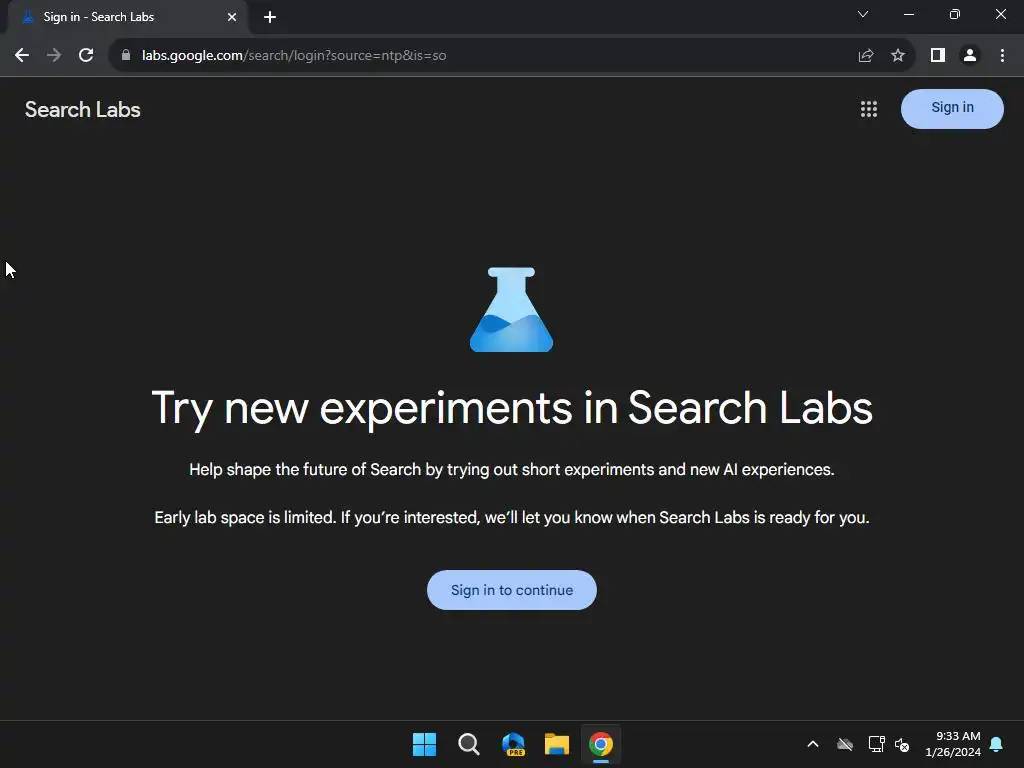Viewport: 1024px width, 768px height.
Task: Click the blue Search Labs flask logo
Action: [x=511, y=309]
